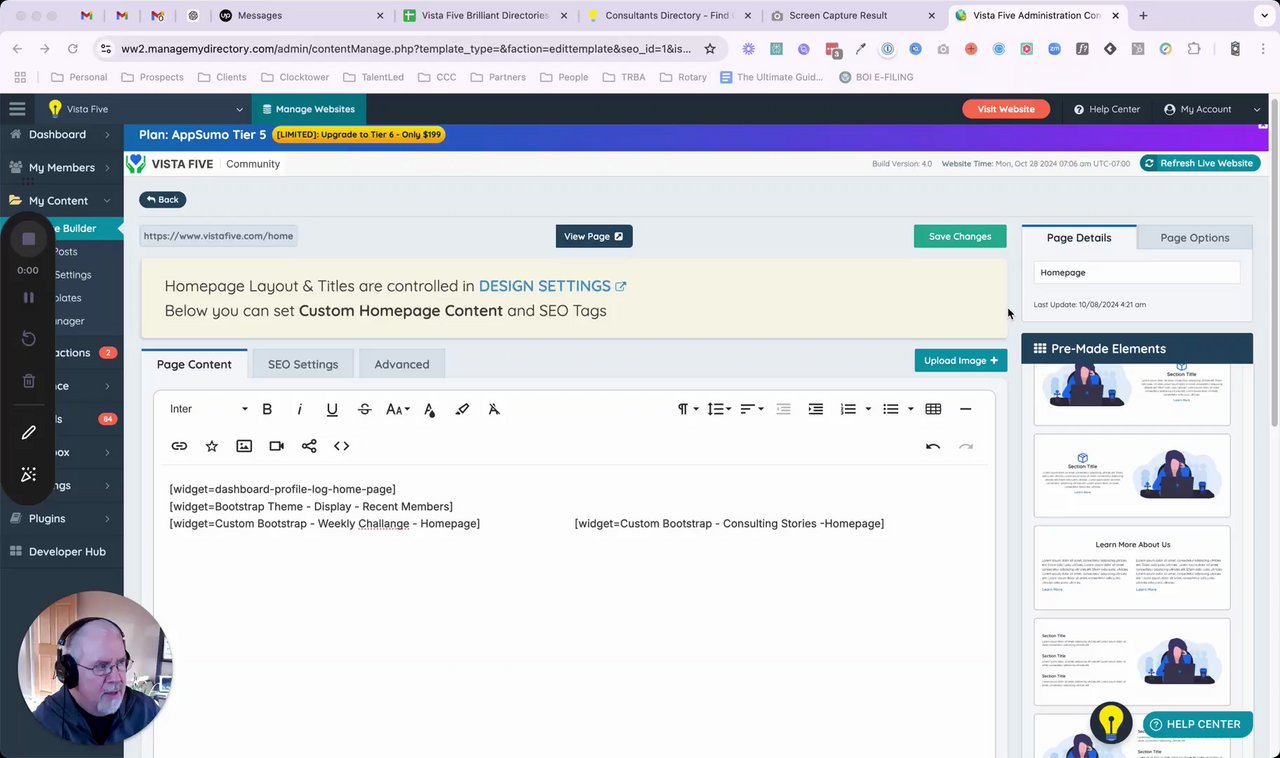Image resolution: width=1280 pixels, height=758 pixels.
Task: Open the text alignment dropdown
Action: click(x=751, y=409)
